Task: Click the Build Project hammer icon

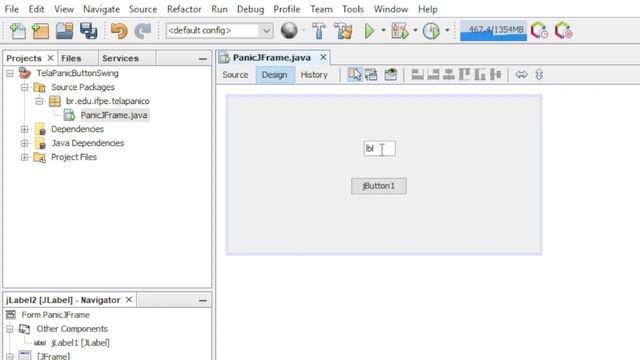Action: click(x=319, y=31)
